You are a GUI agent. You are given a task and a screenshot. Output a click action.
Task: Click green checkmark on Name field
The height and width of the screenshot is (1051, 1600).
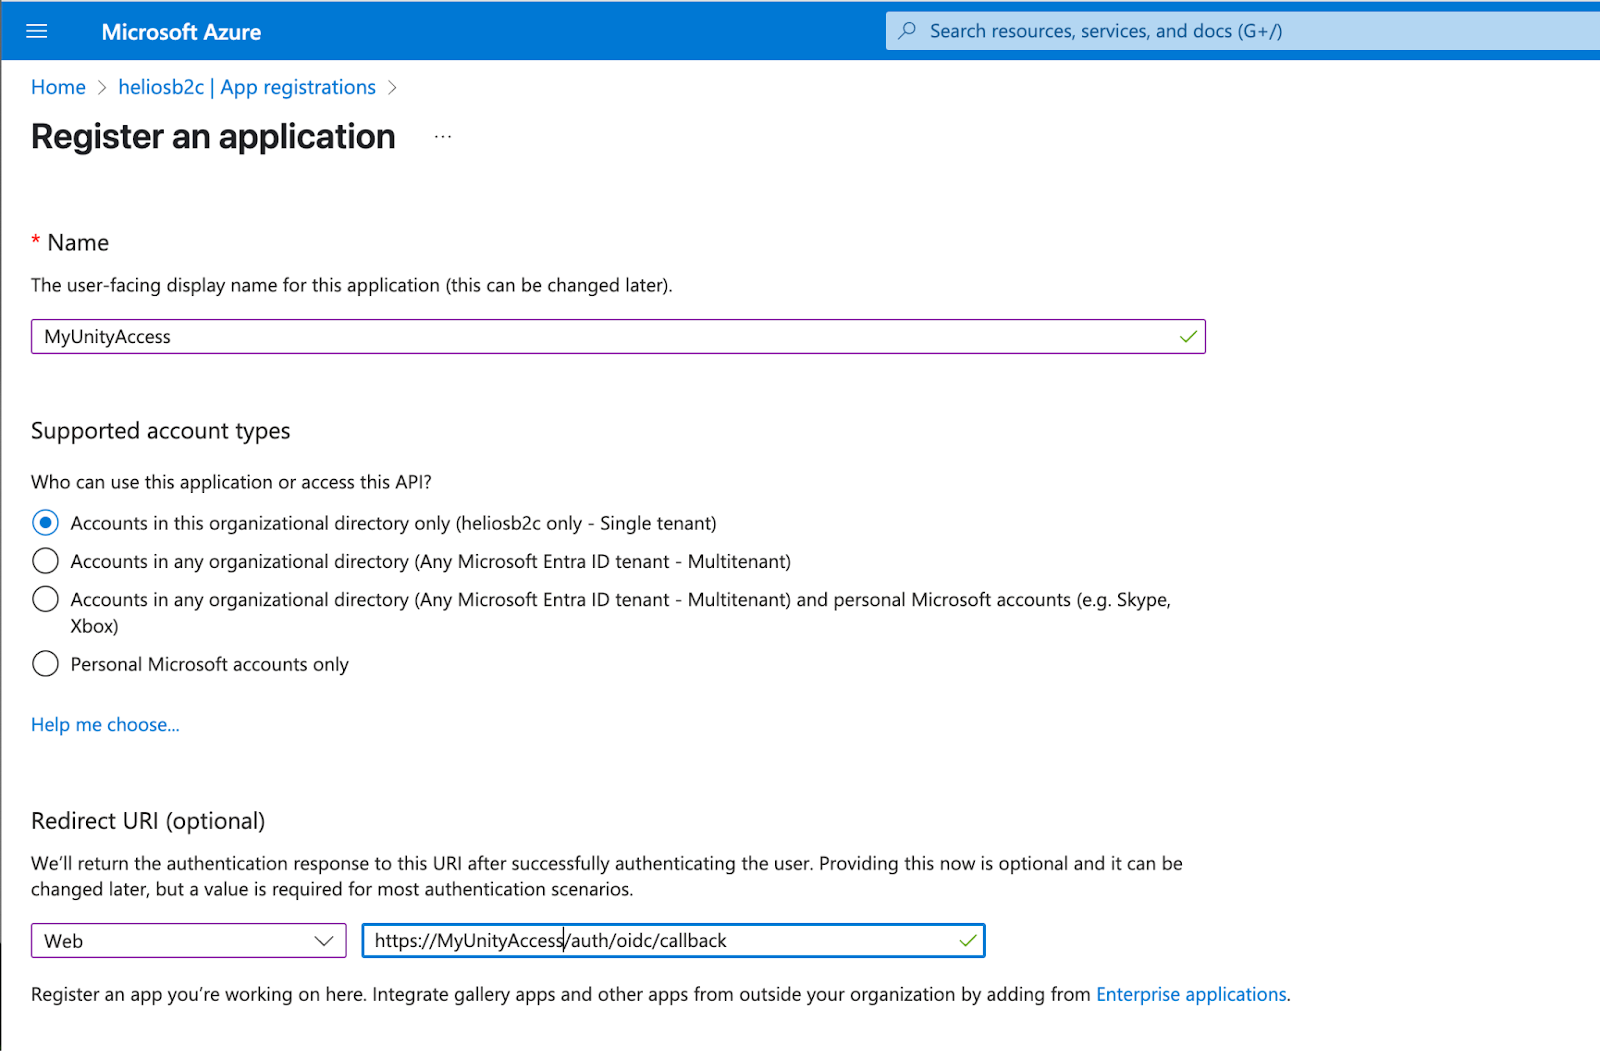1188,336
